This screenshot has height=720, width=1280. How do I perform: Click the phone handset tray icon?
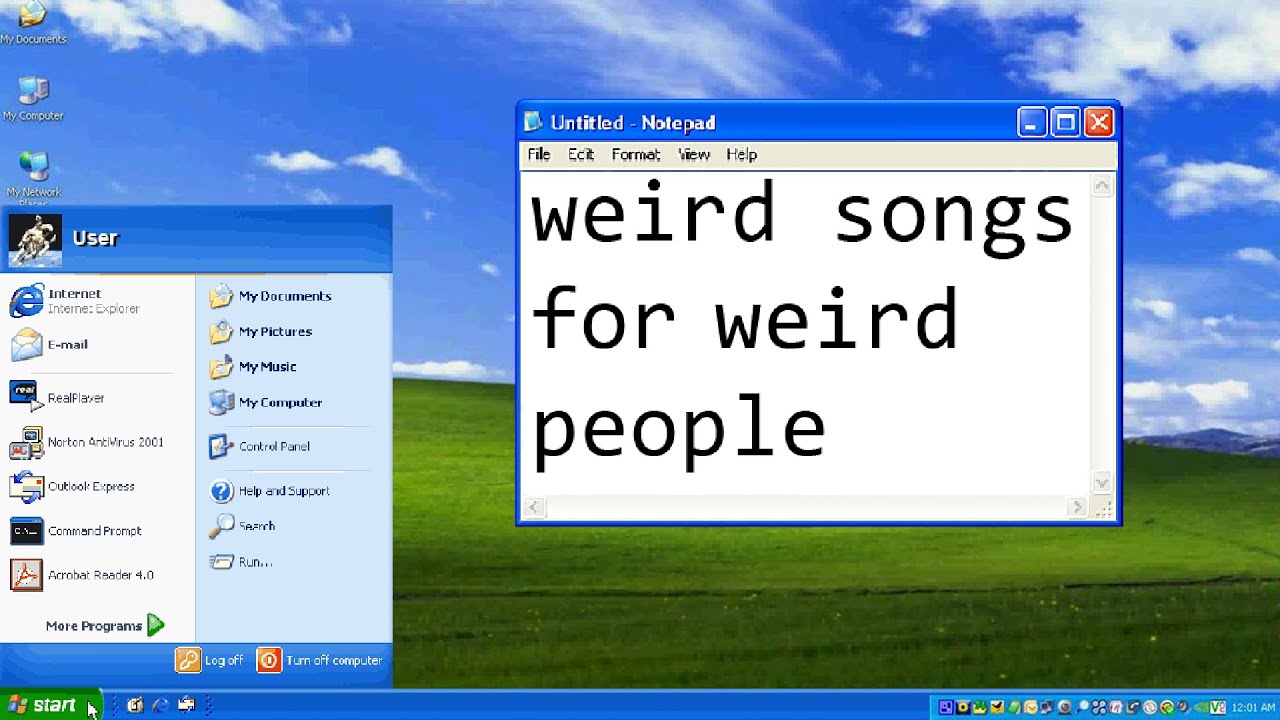[x=1132, y=707]
